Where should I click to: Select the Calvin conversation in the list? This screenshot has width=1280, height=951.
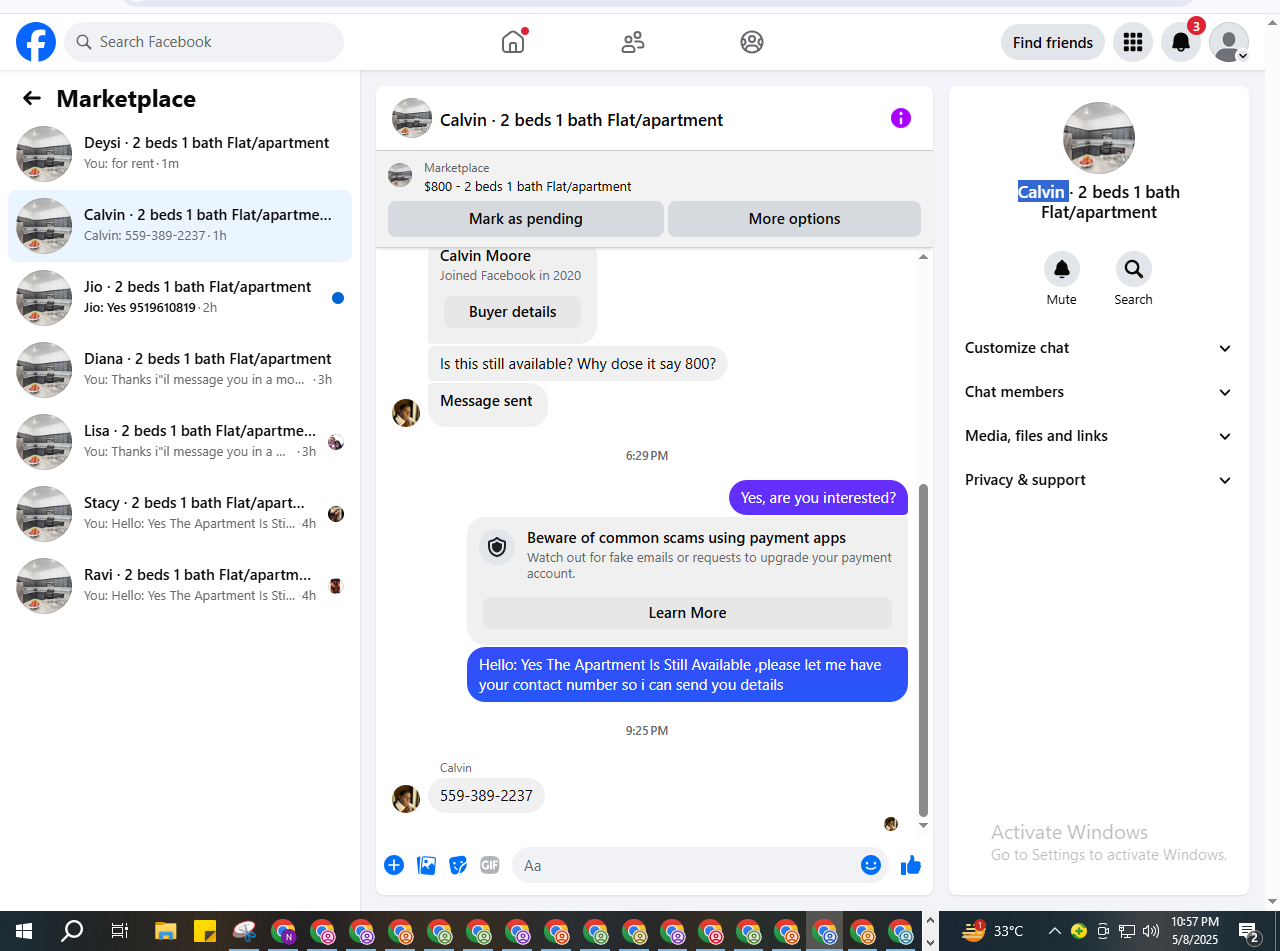pyautogui.click(x=180, y=226)
